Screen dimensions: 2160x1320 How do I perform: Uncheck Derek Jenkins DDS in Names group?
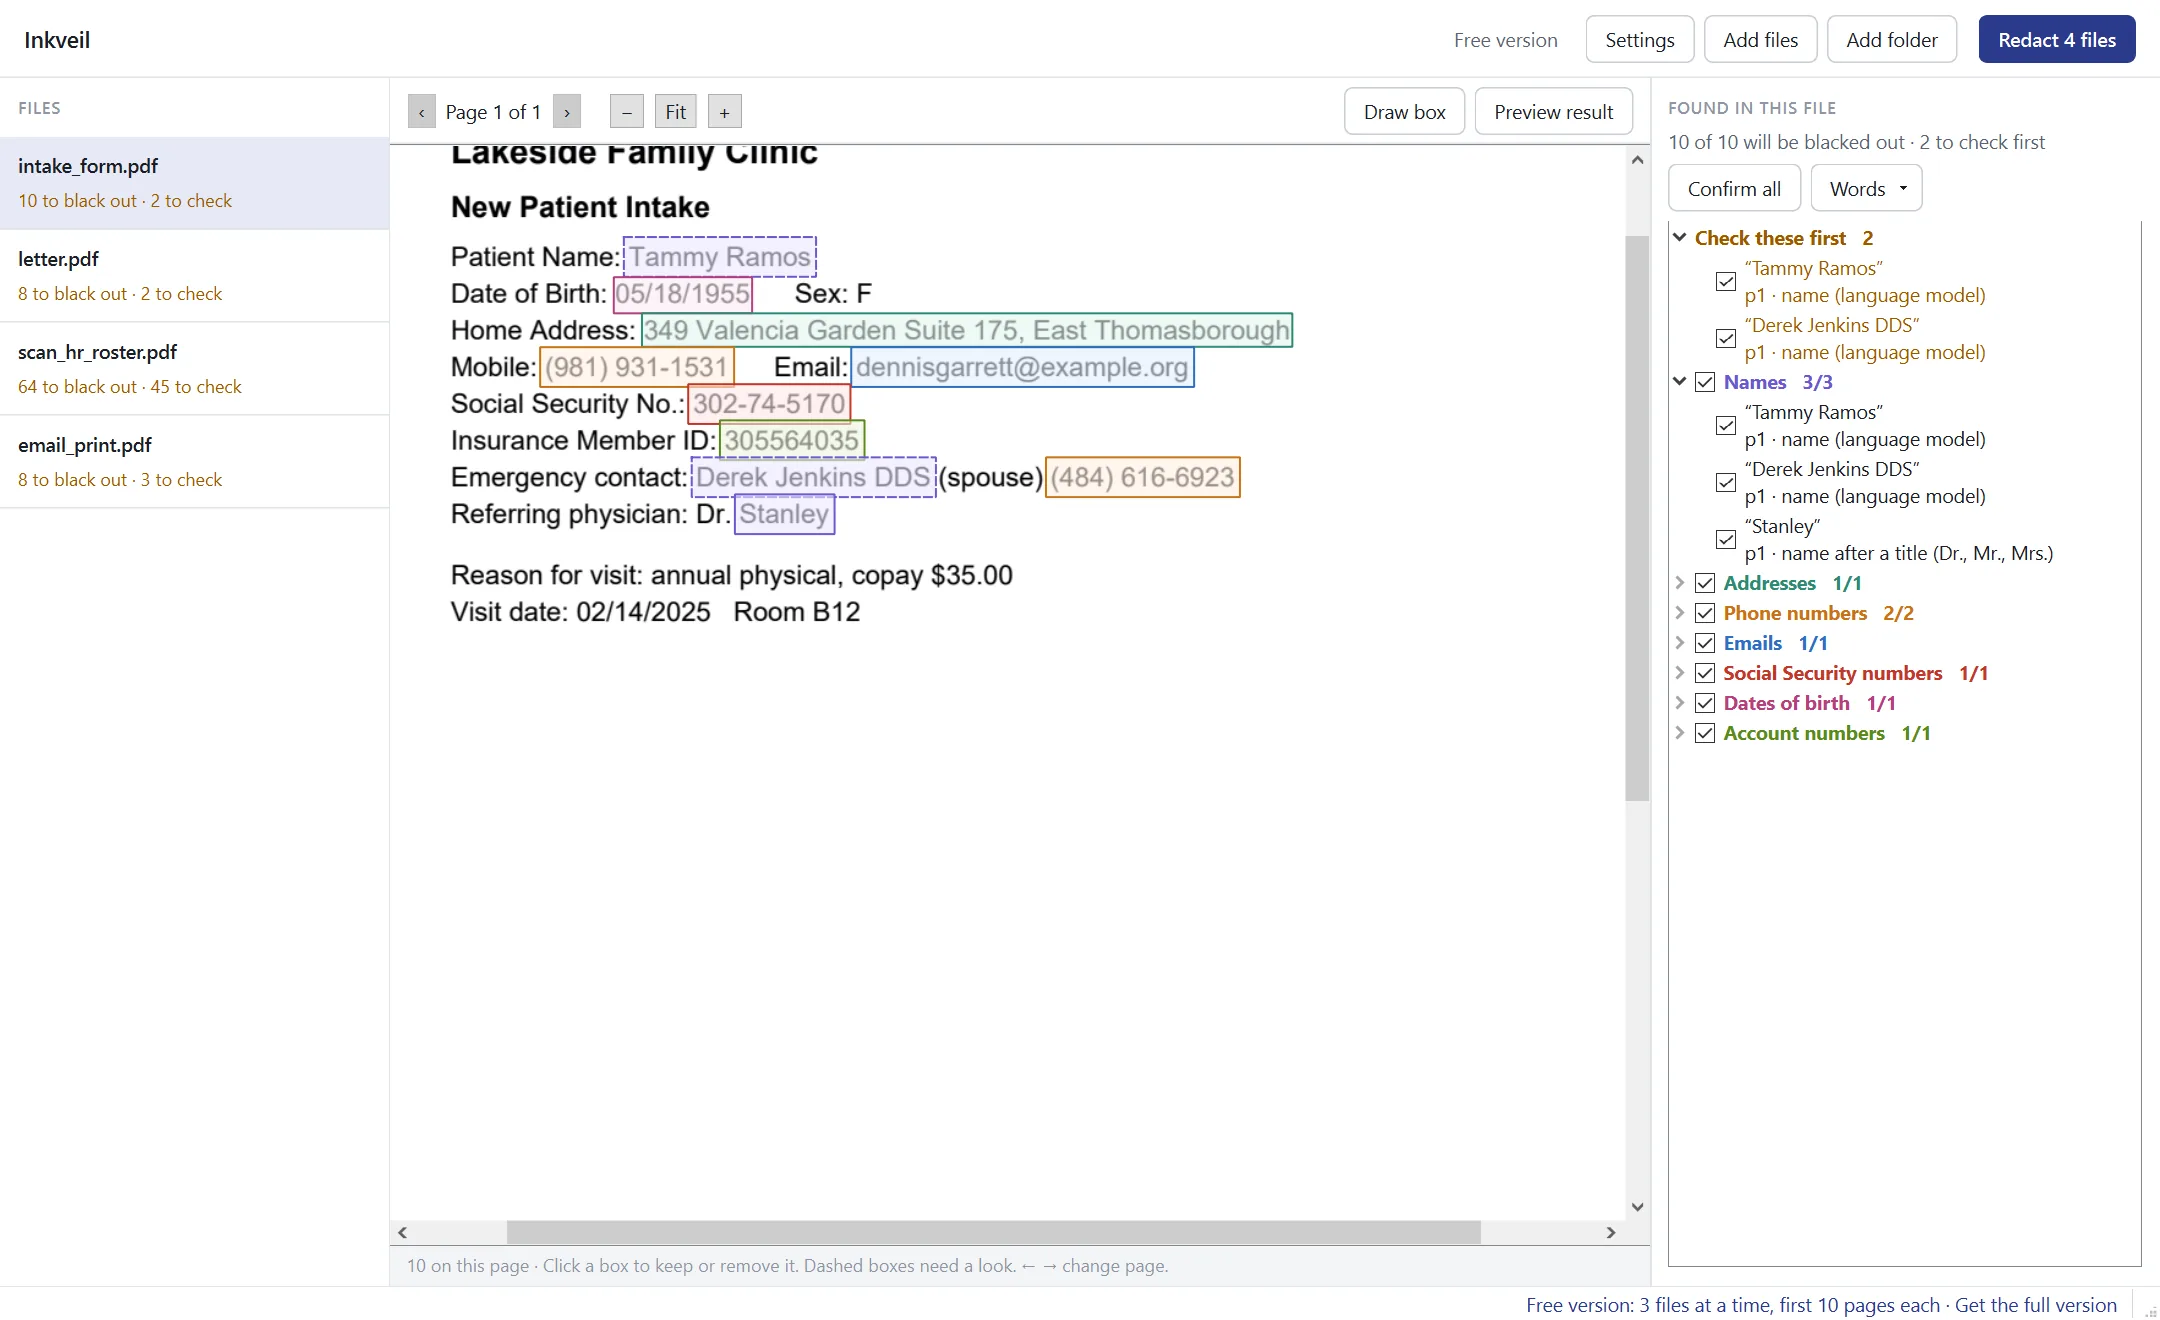[1726, 483]
